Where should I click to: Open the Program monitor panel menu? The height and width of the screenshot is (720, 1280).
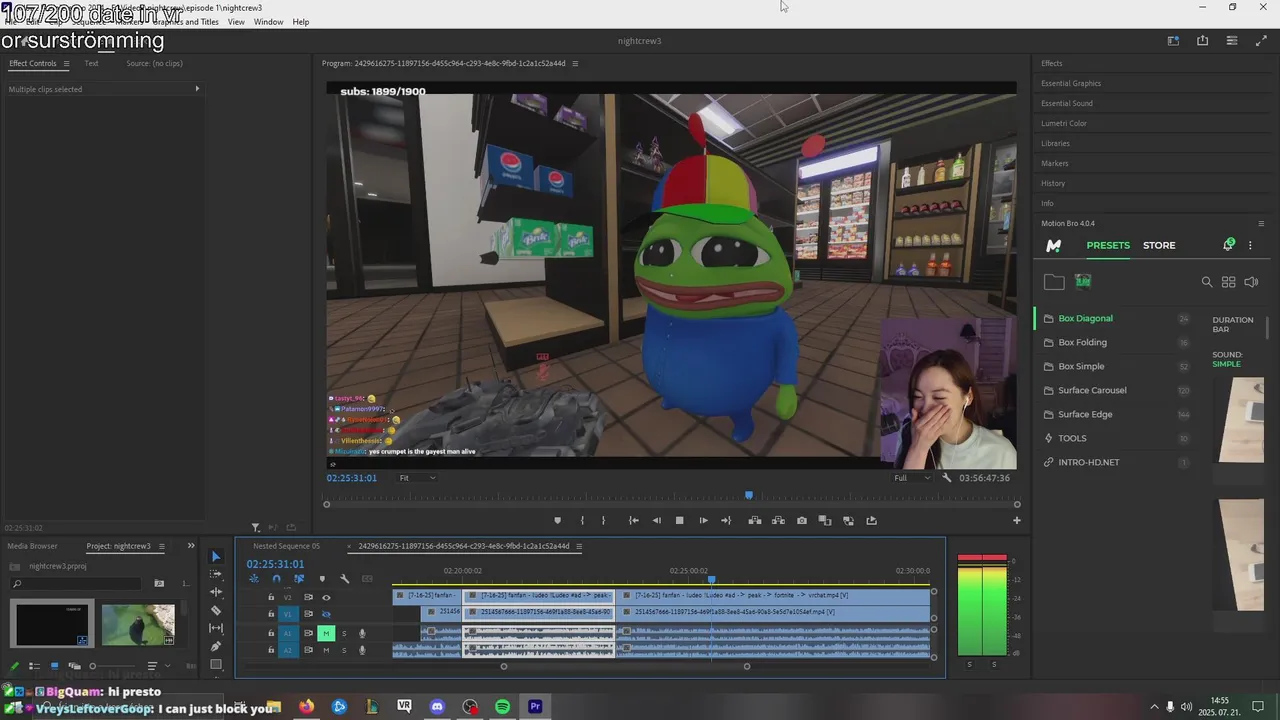tap(575, 63)
